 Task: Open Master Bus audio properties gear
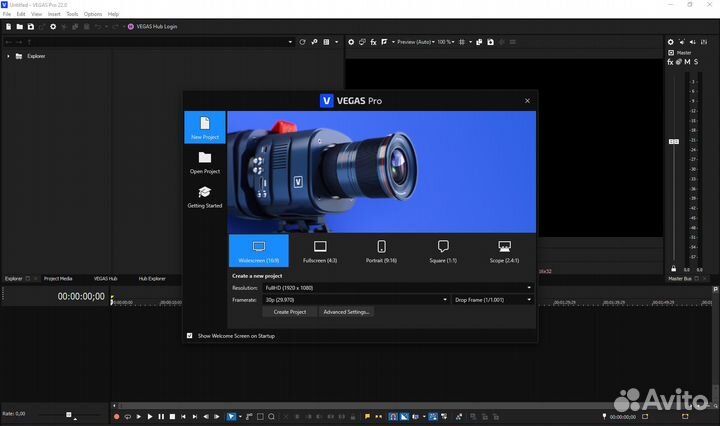670,42
